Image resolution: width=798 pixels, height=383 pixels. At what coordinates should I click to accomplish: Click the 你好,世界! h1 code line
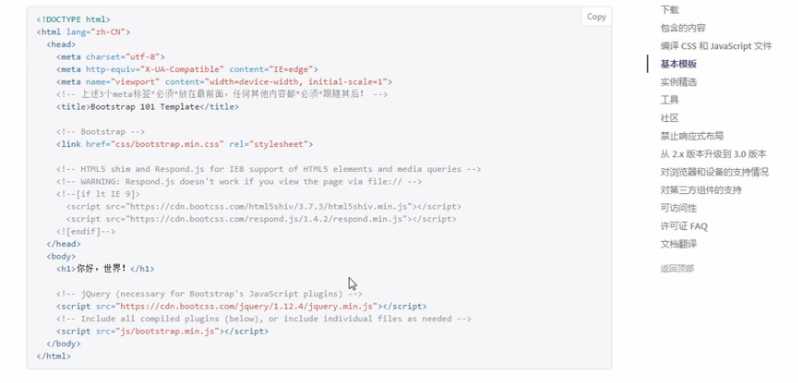pyautogui.click(x=105, y=269)
